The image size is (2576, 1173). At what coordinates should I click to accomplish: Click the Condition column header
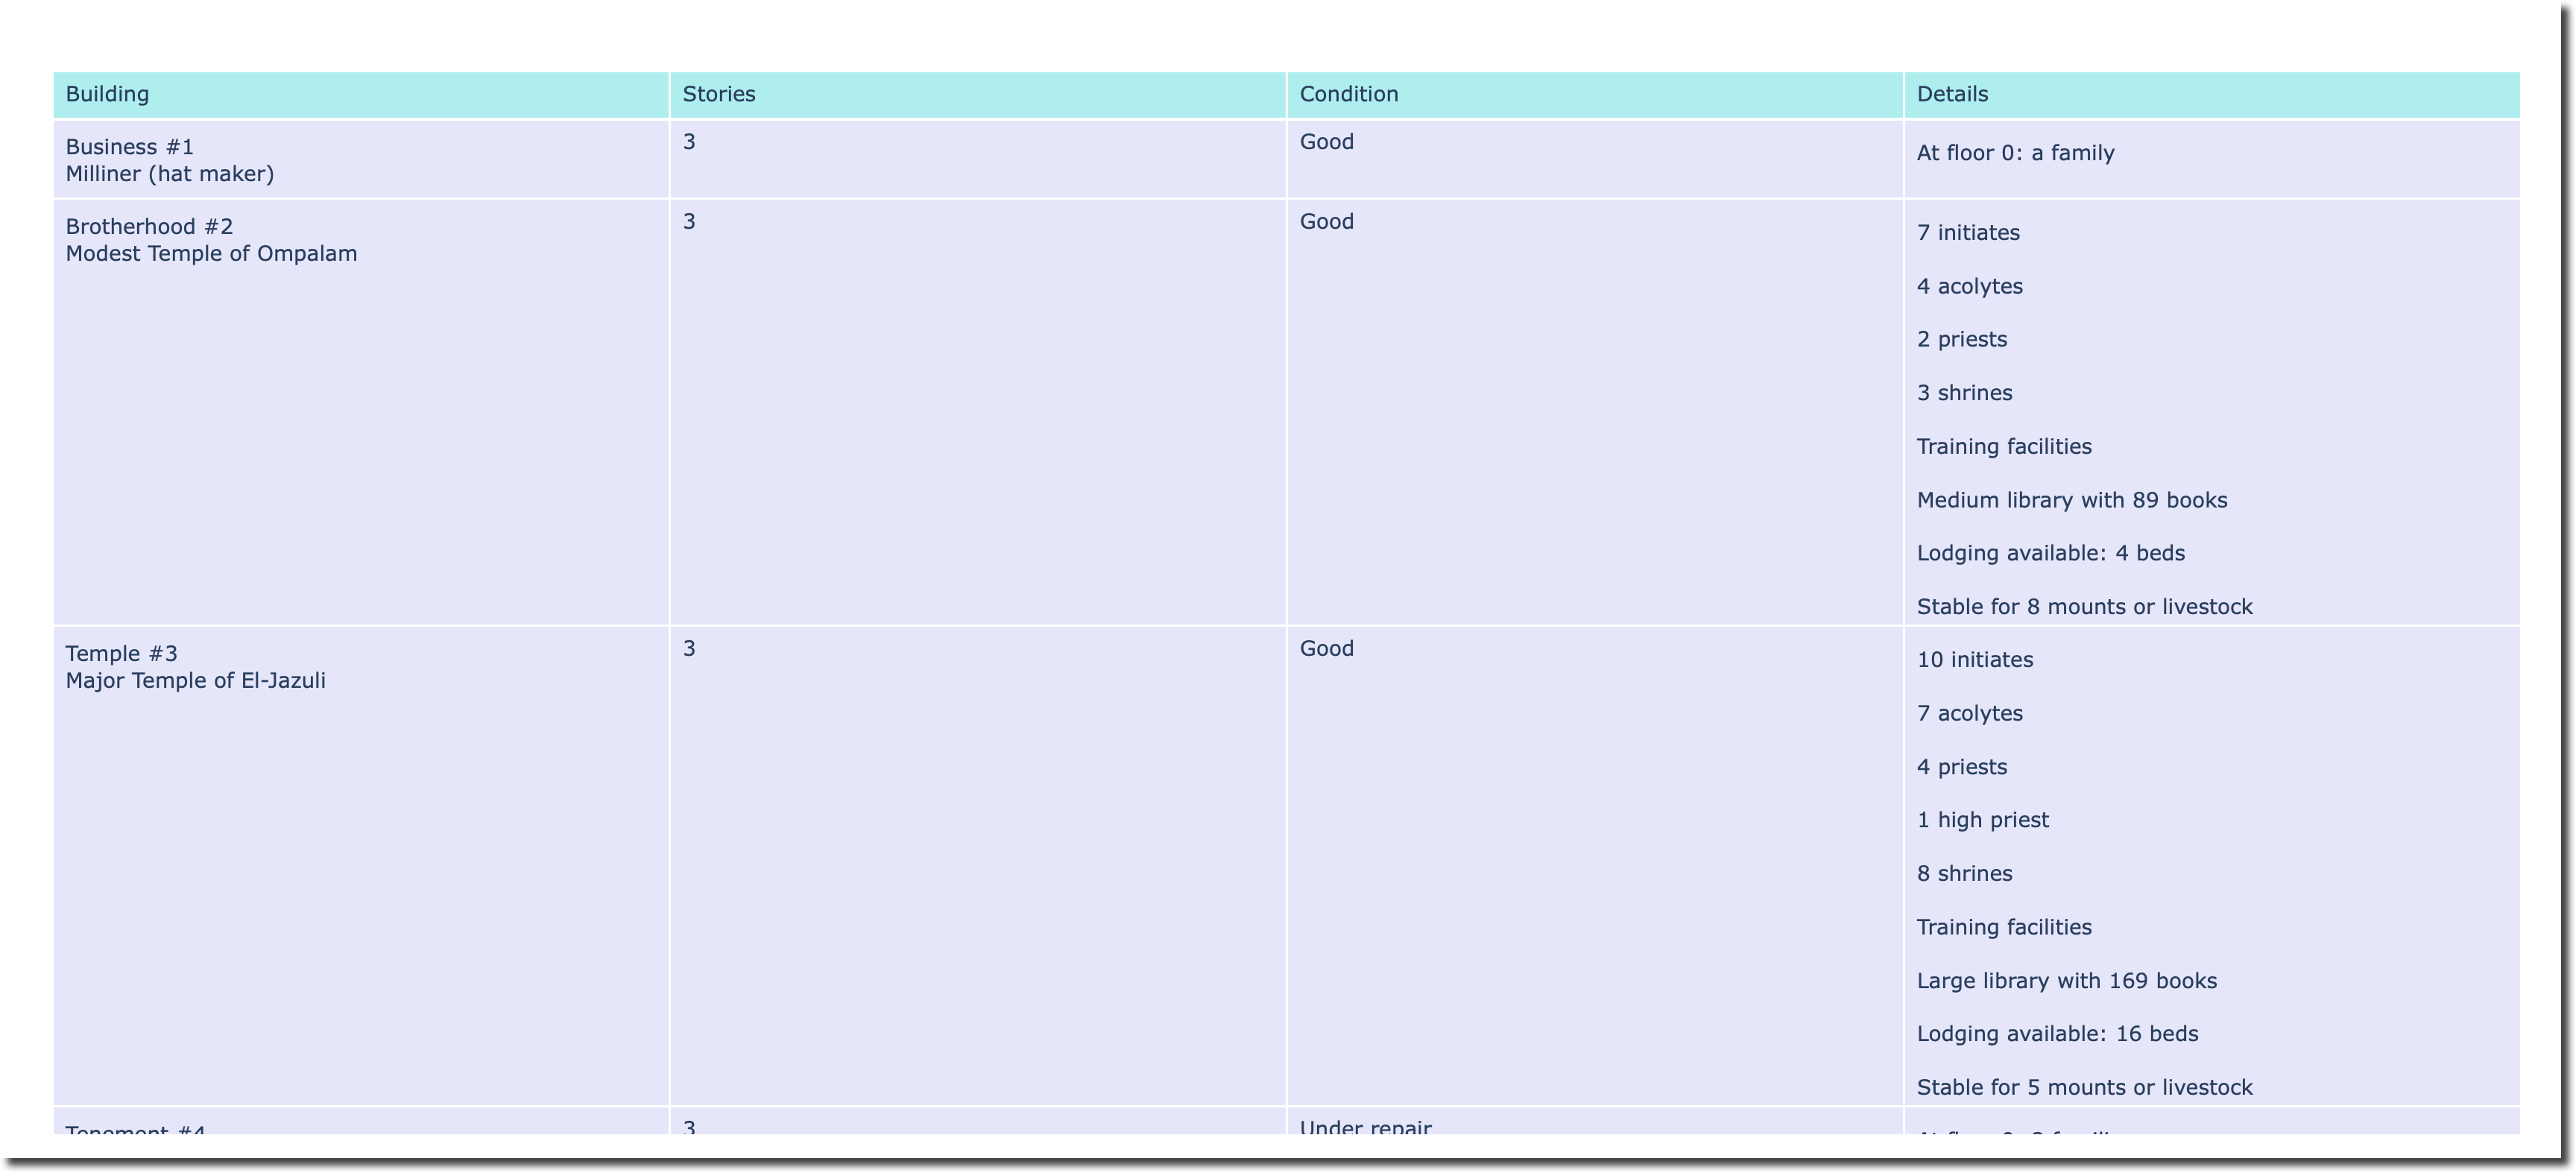point(1348,94)
